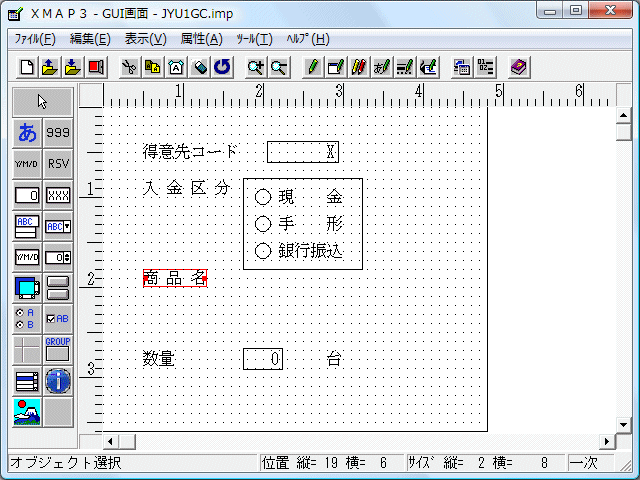
Task: Select the XXX input field tool
Action: coord(58,195)
